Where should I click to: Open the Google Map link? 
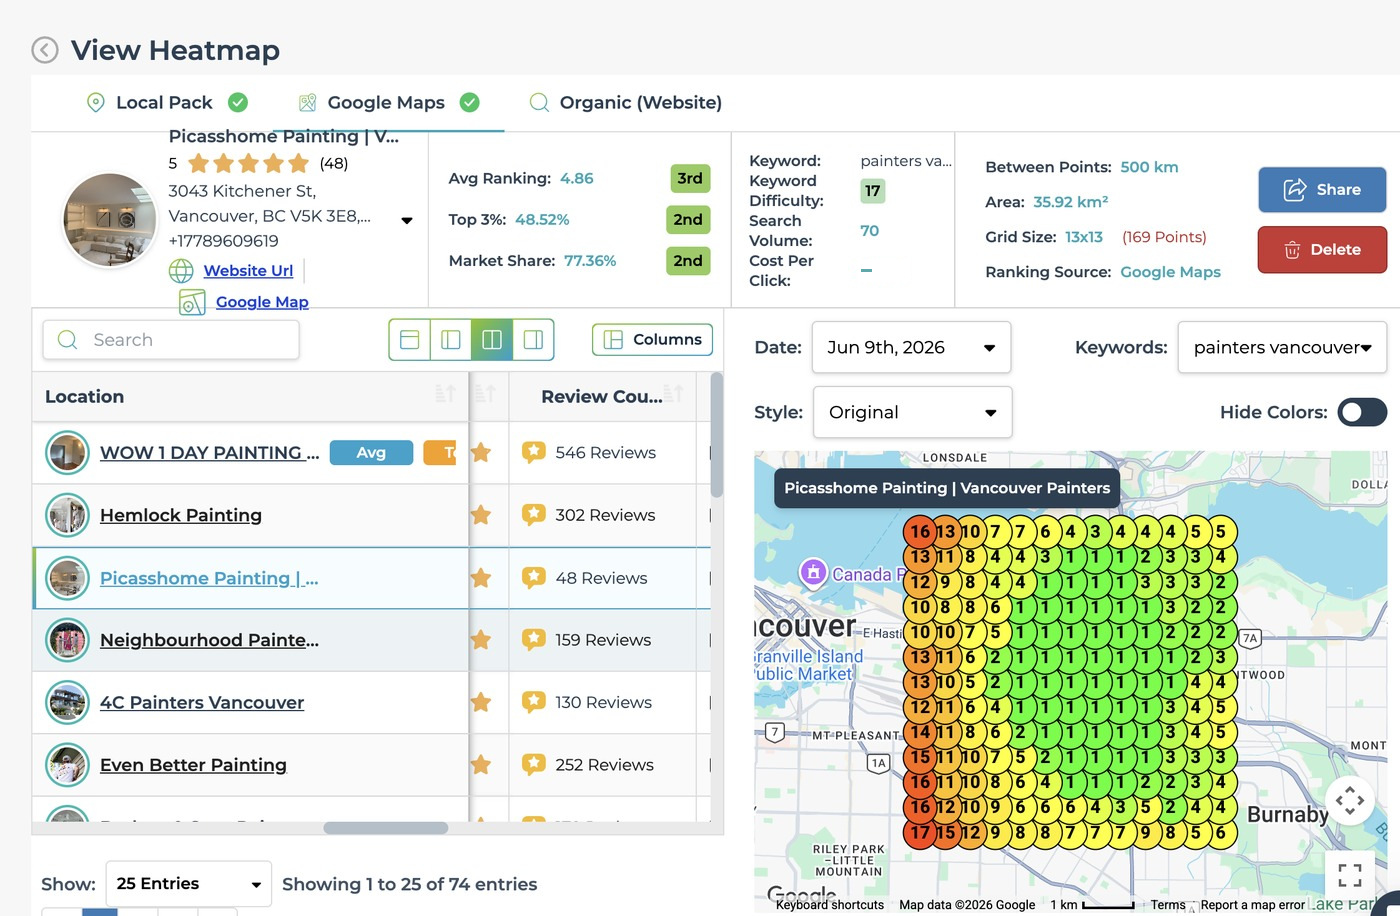[x=262, y=302]
